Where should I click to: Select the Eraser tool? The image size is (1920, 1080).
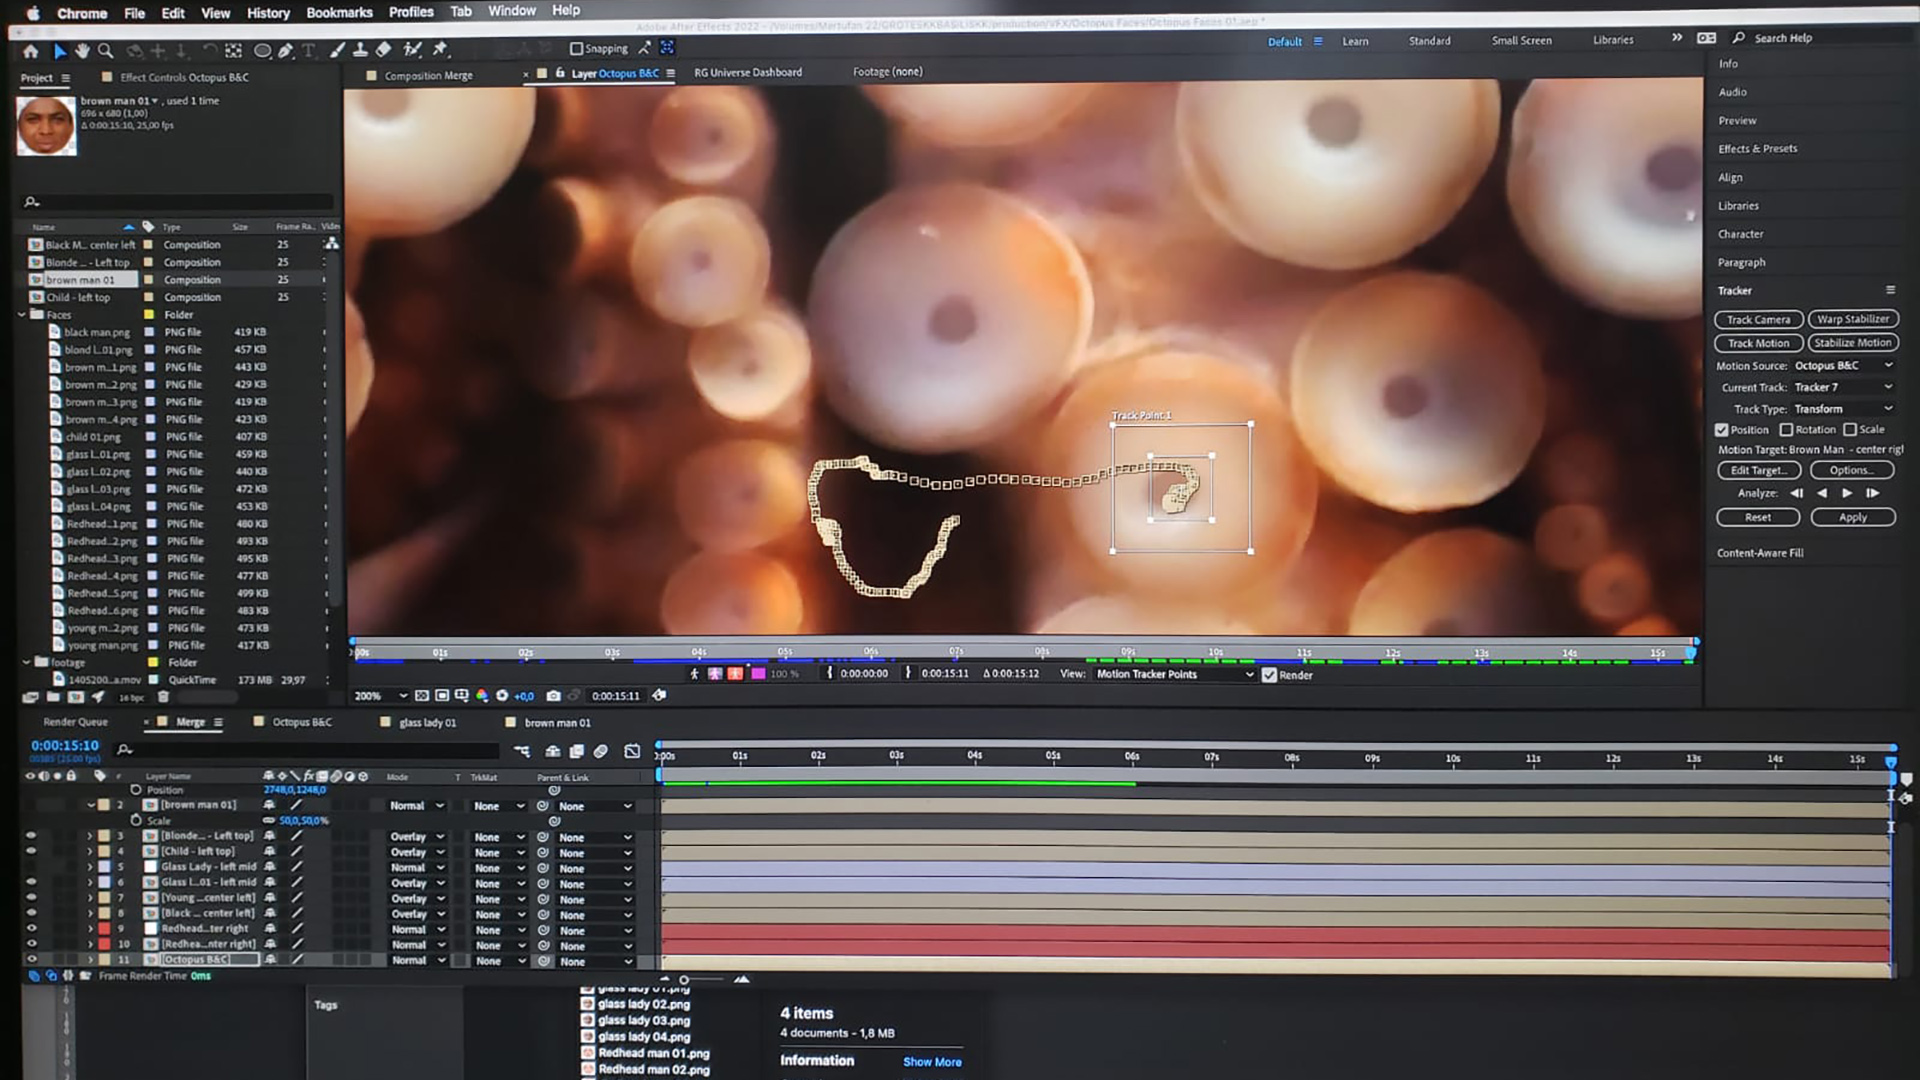(383, 49)
